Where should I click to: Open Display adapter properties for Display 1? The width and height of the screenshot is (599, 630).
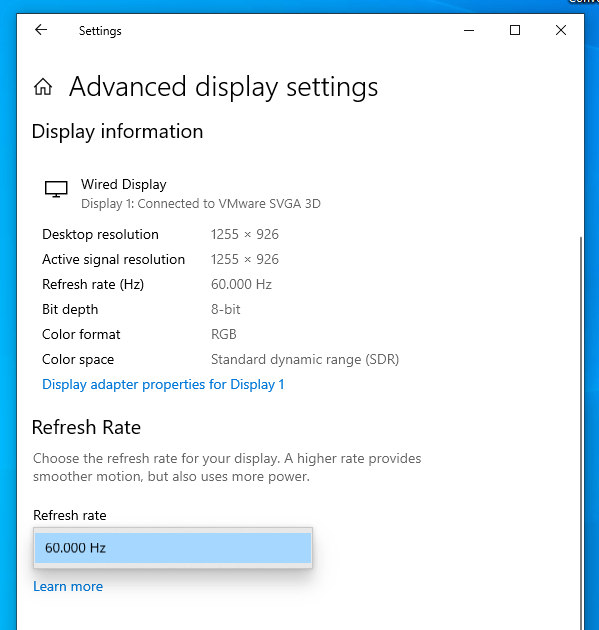coord(163,385)
